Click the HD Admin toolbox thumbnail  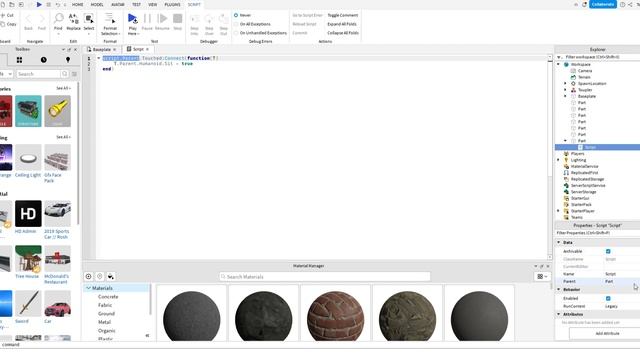28,213
